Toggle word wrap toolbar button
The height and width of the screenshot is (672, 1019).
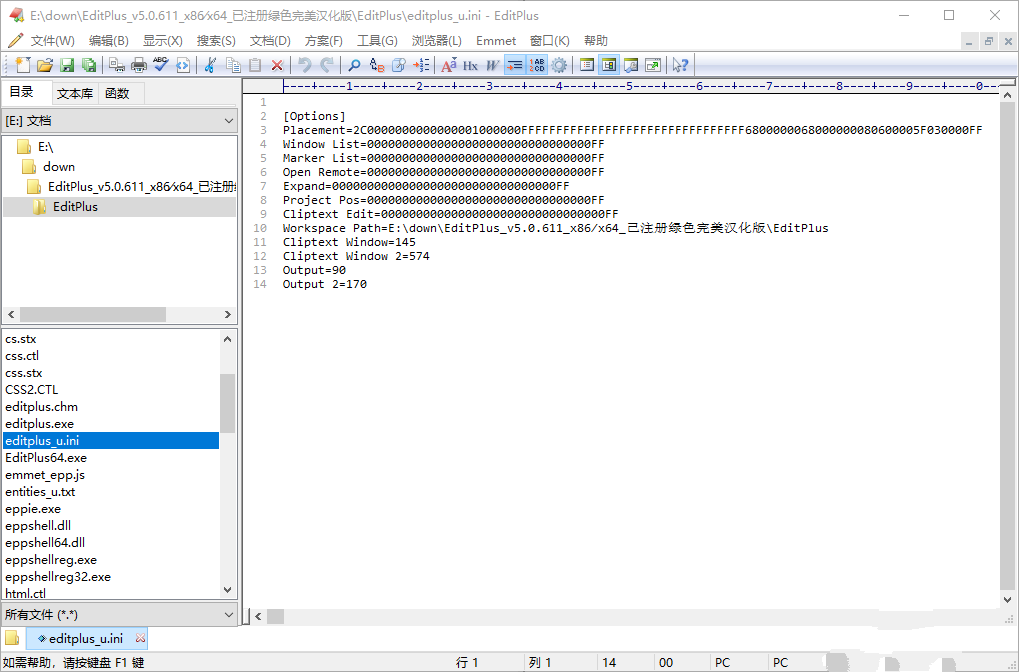514,65
